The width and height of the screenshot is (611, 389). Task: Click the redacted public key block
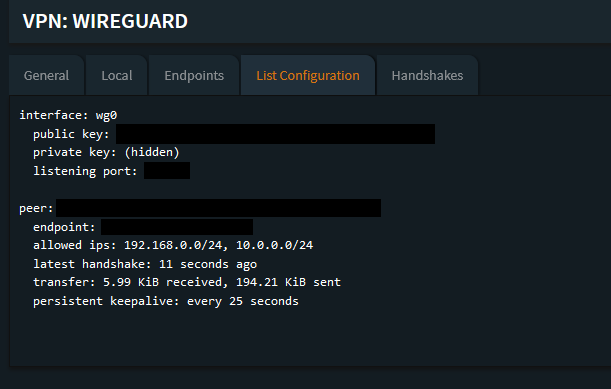pos(275,134)
